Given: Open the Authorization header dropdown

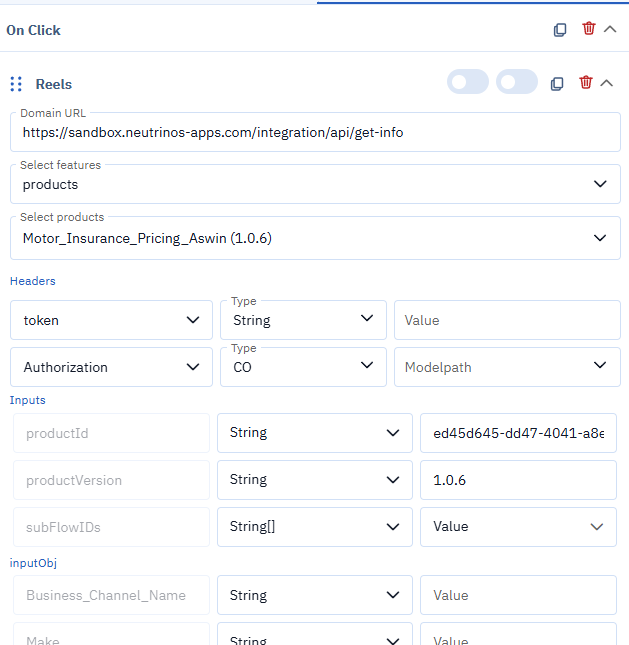Looking at the screenshot, I should coord(111,367).
